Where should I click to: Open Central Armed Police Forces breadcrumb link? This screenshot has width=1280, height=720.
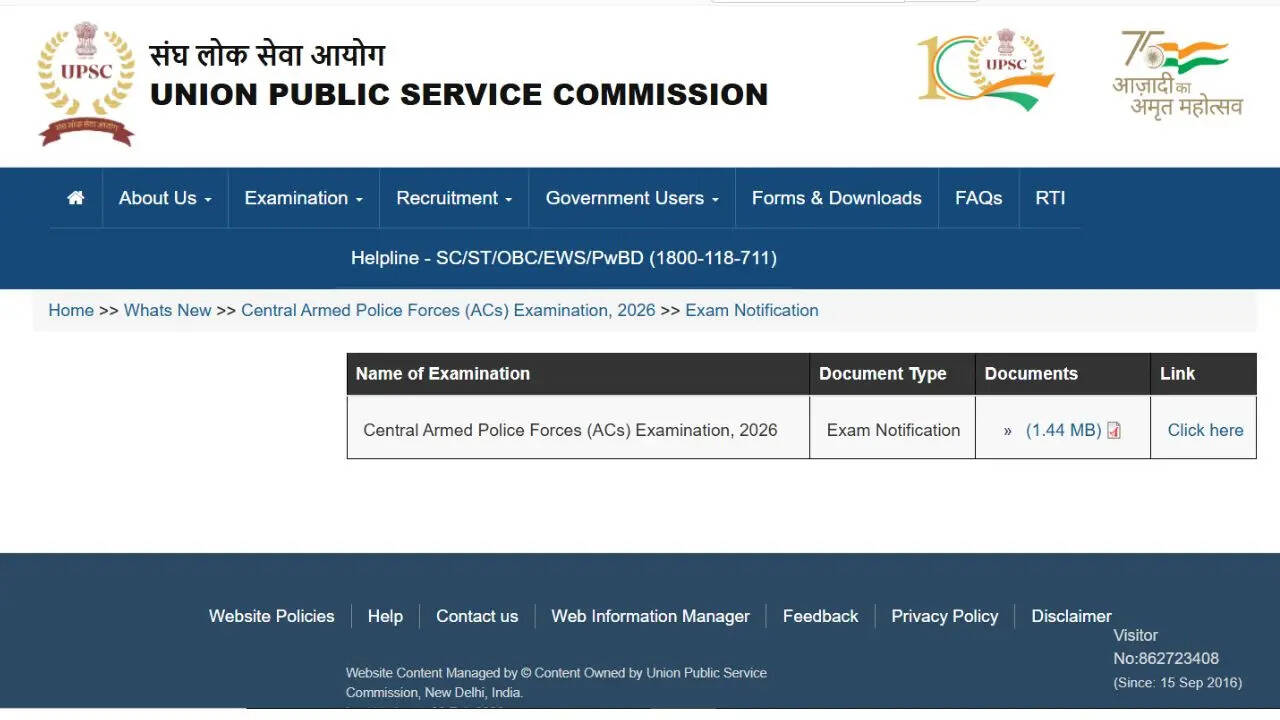coord(448,310)
